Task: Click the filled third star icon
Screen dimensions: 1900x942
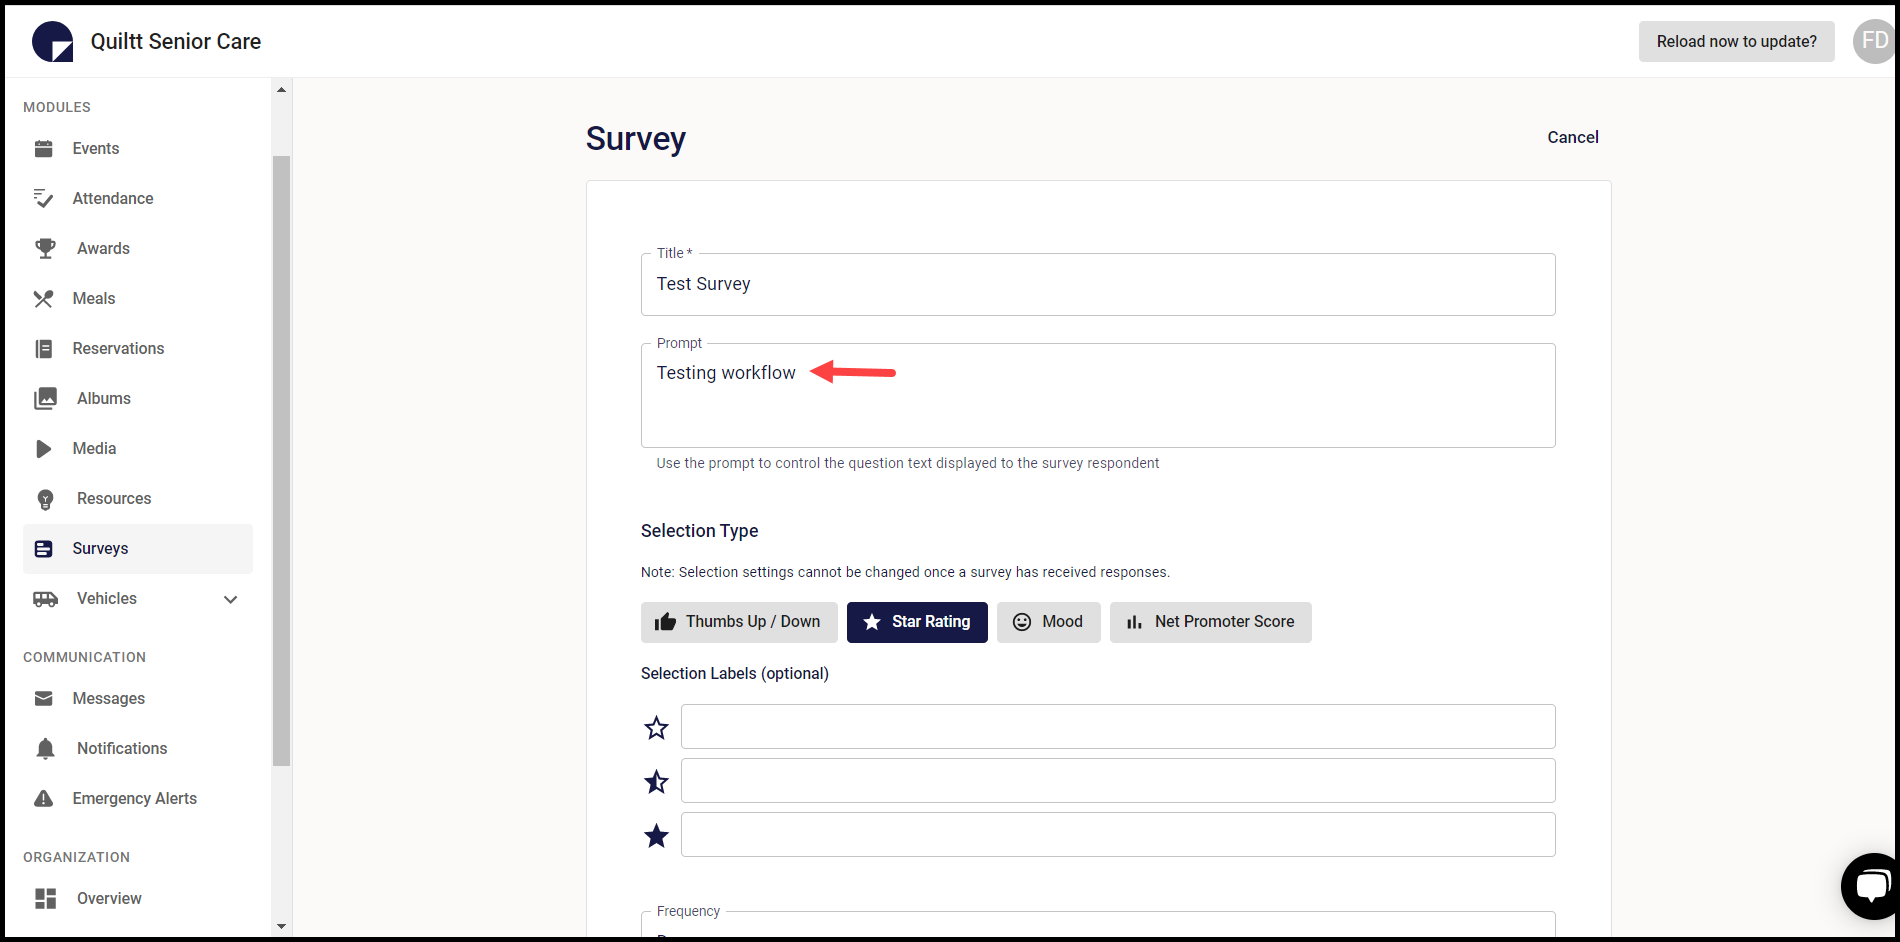Action: click(656, 834)
